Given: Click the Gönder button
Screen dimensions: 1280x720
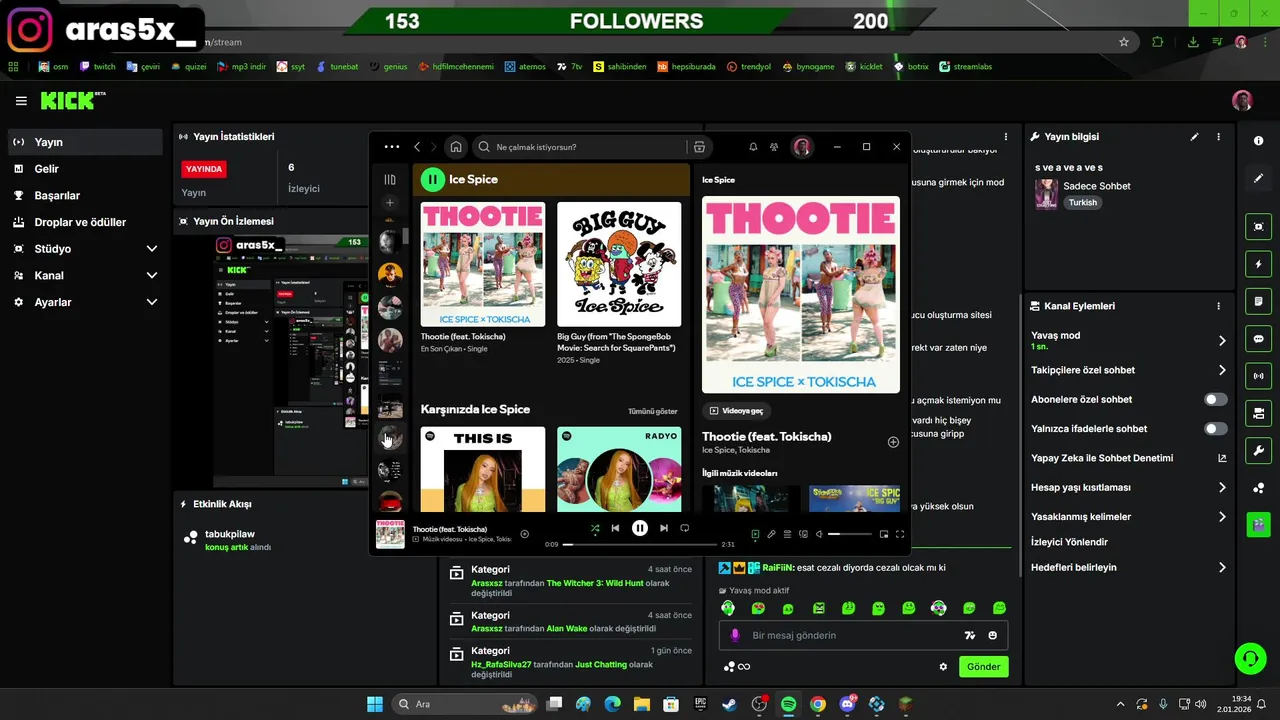Looking at the screenshot, I should 984,667.
